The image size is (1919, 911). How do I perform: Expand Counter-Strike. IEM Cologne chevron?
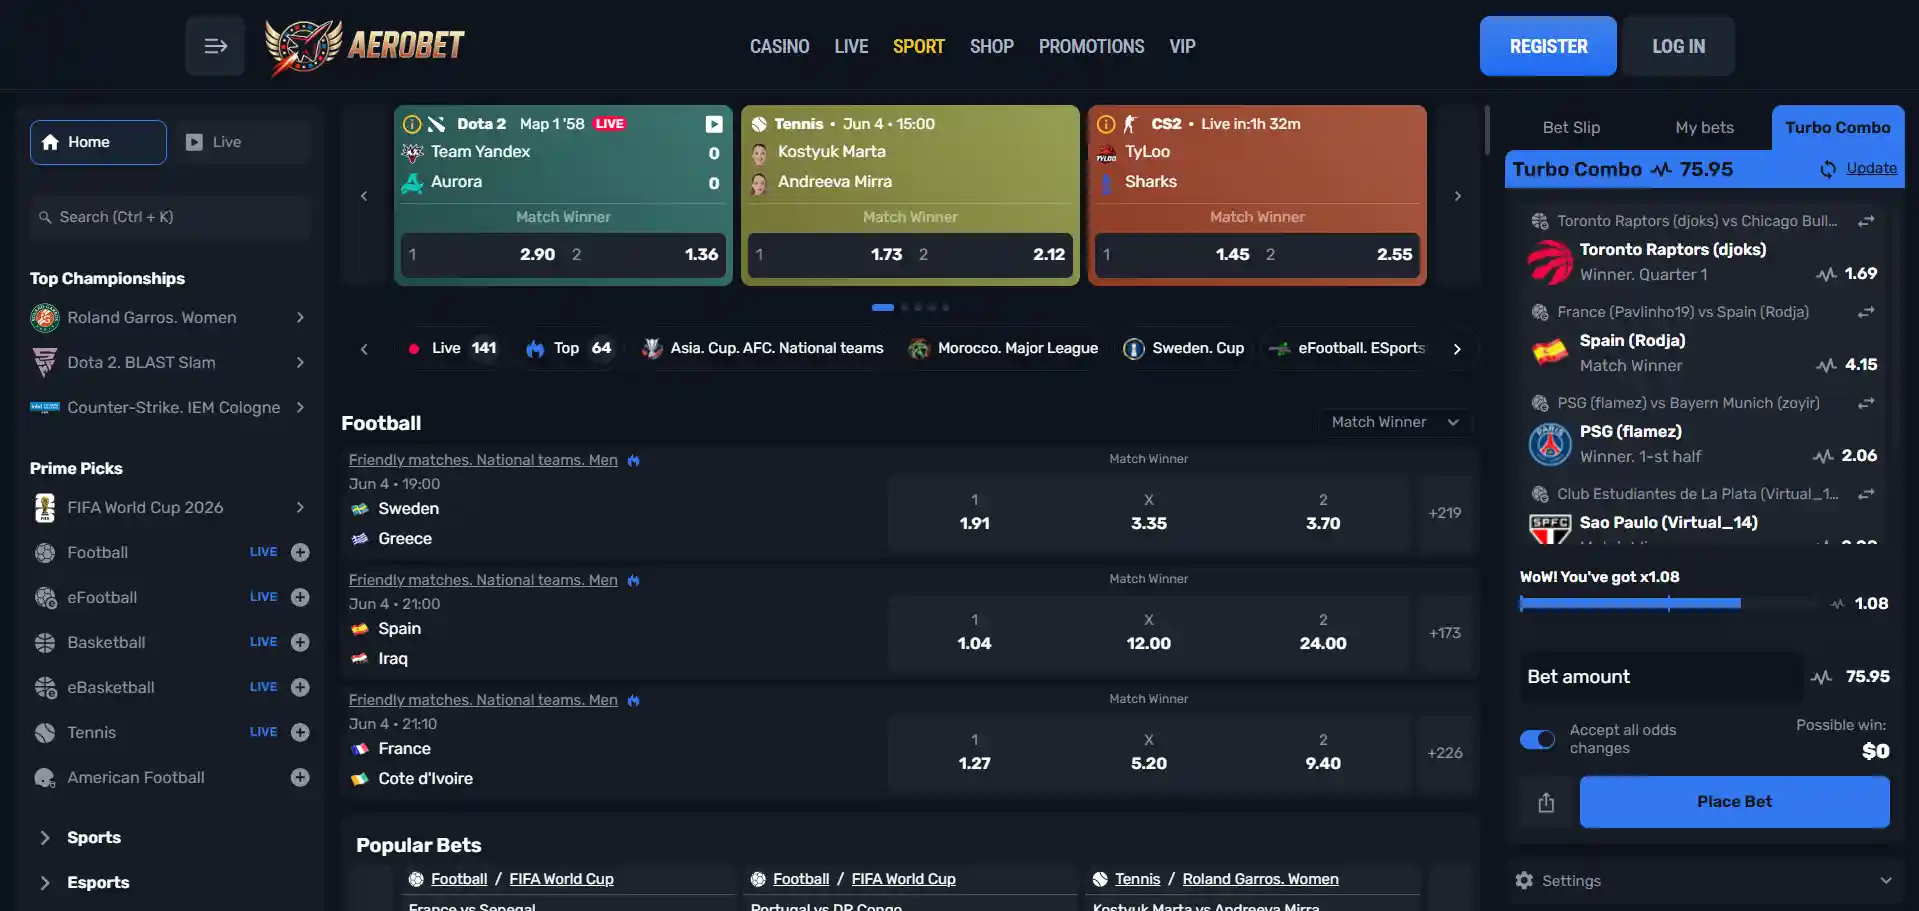300,407
